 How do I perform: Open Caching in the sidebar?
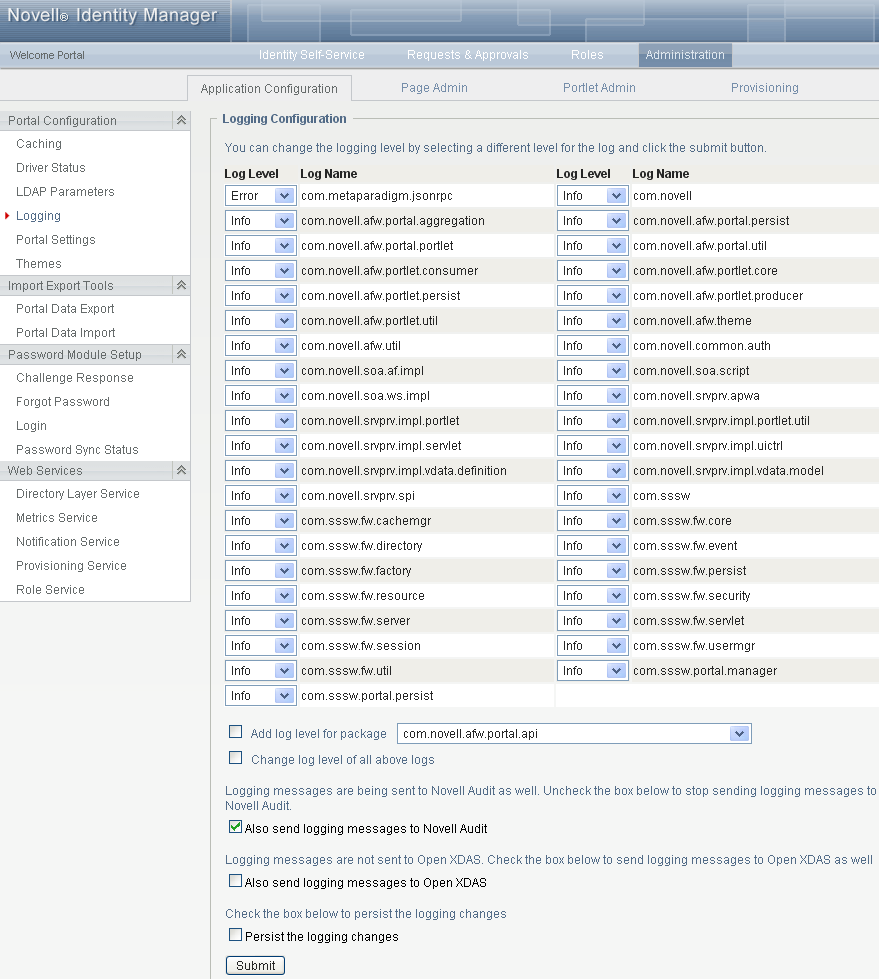coord(39,144)
